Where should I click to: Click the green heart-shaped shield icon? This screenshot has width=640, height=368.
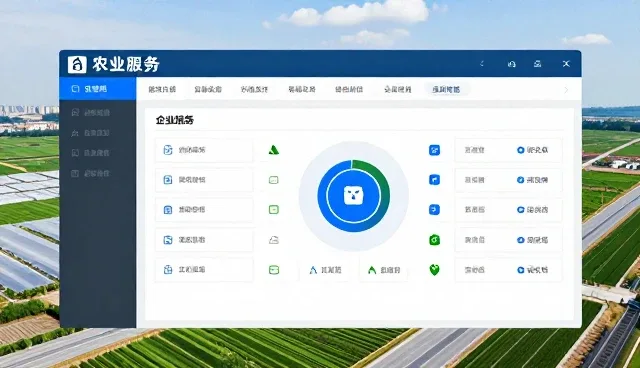click(434, 270)
